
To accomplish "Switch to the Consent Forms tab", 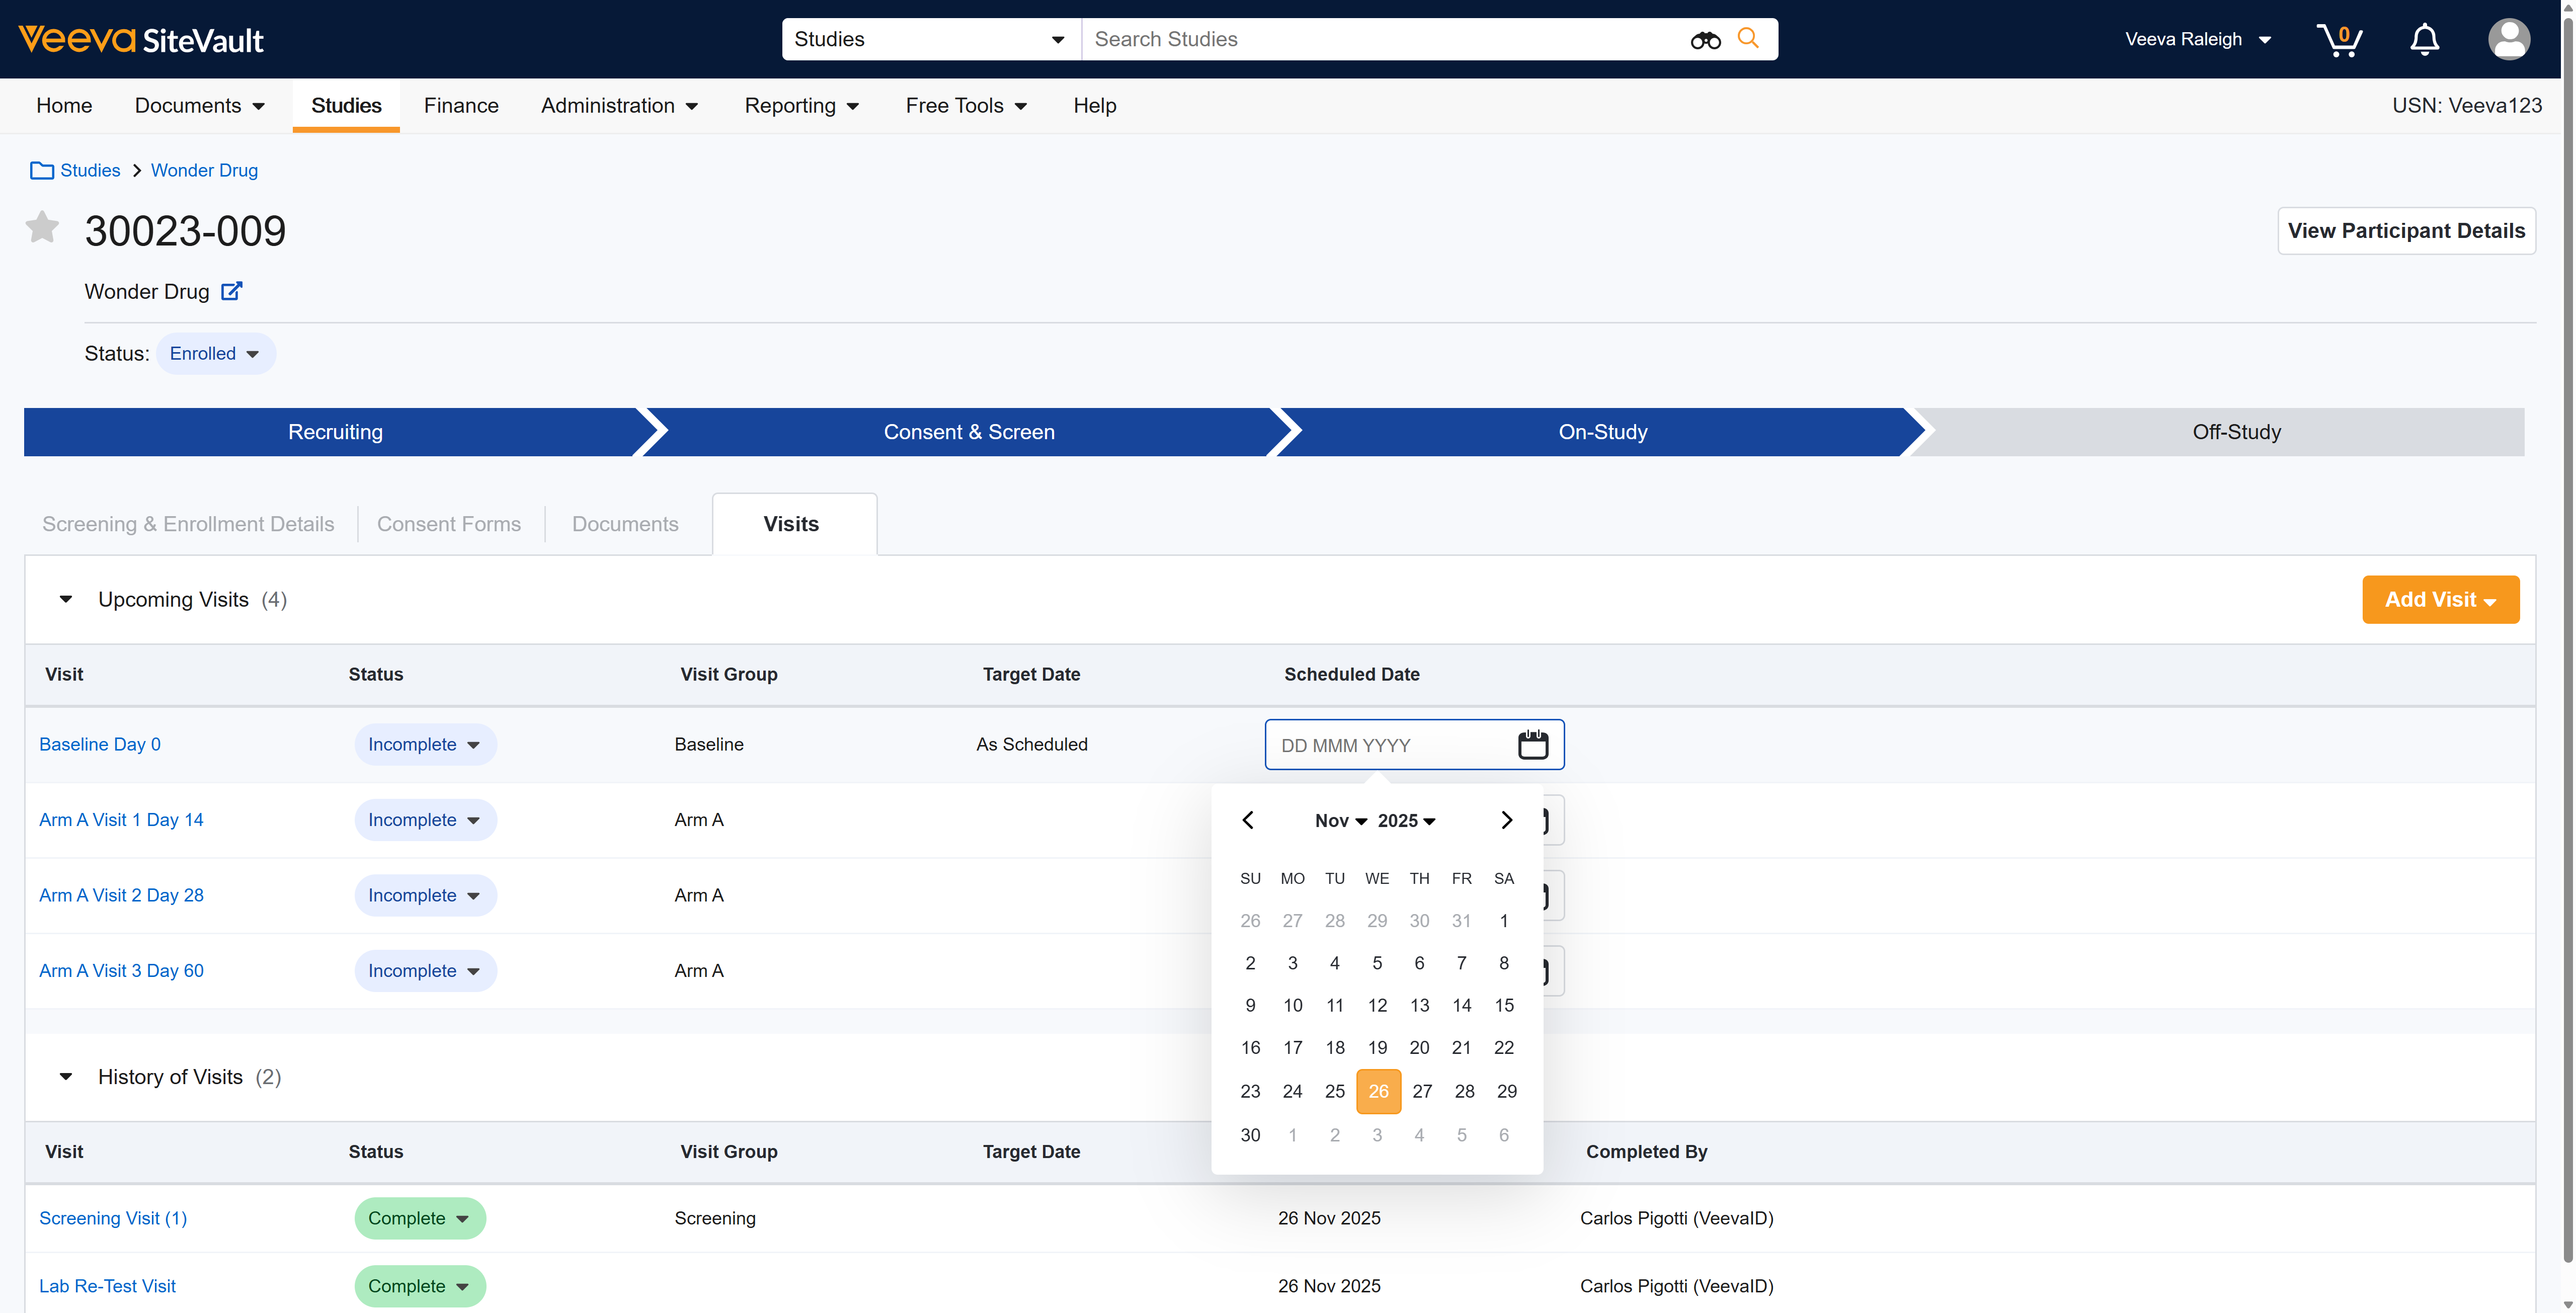I will click(449, 523).
